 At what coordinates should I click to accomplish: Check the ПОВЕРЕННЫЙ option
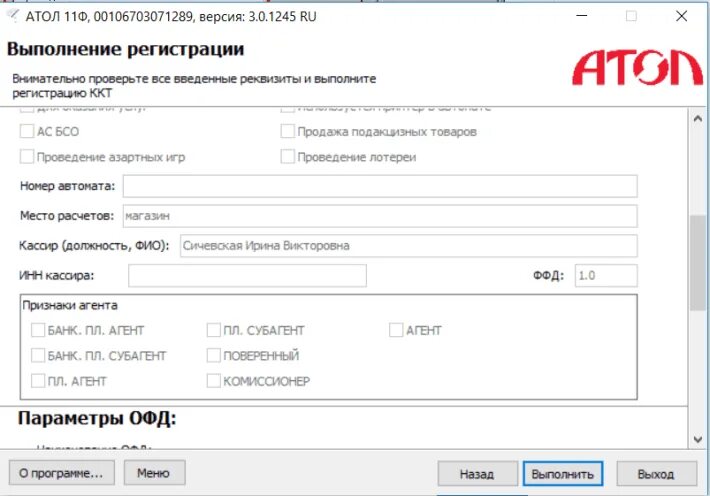tap(214, 356)
